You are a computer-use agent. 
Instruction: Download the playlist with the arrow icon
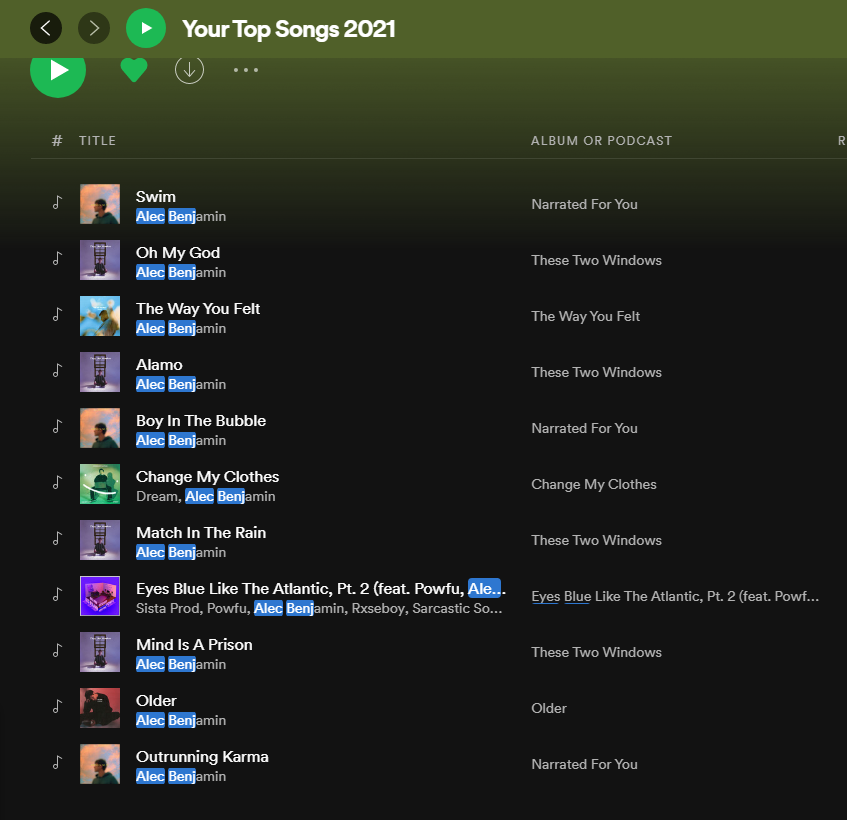[x=189, y=70]
